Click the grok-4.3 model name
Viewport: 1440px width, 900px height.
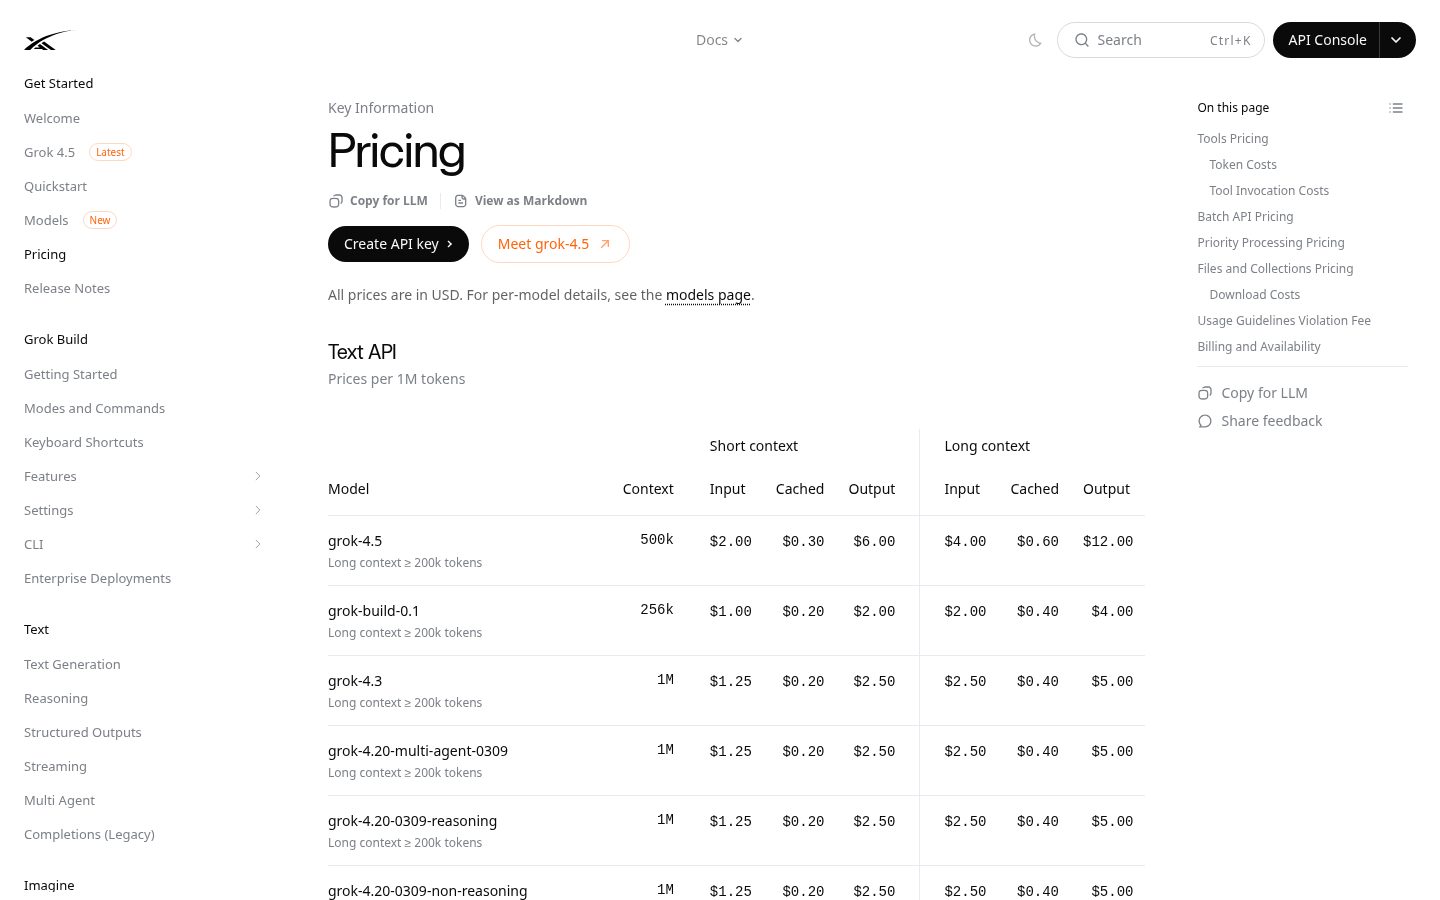coord(355,681)
